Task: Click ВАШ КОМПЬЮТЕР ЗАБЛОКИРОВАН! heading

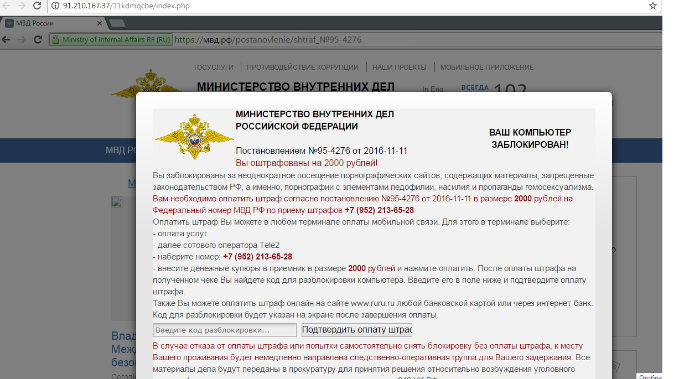Action: [530, 138]
